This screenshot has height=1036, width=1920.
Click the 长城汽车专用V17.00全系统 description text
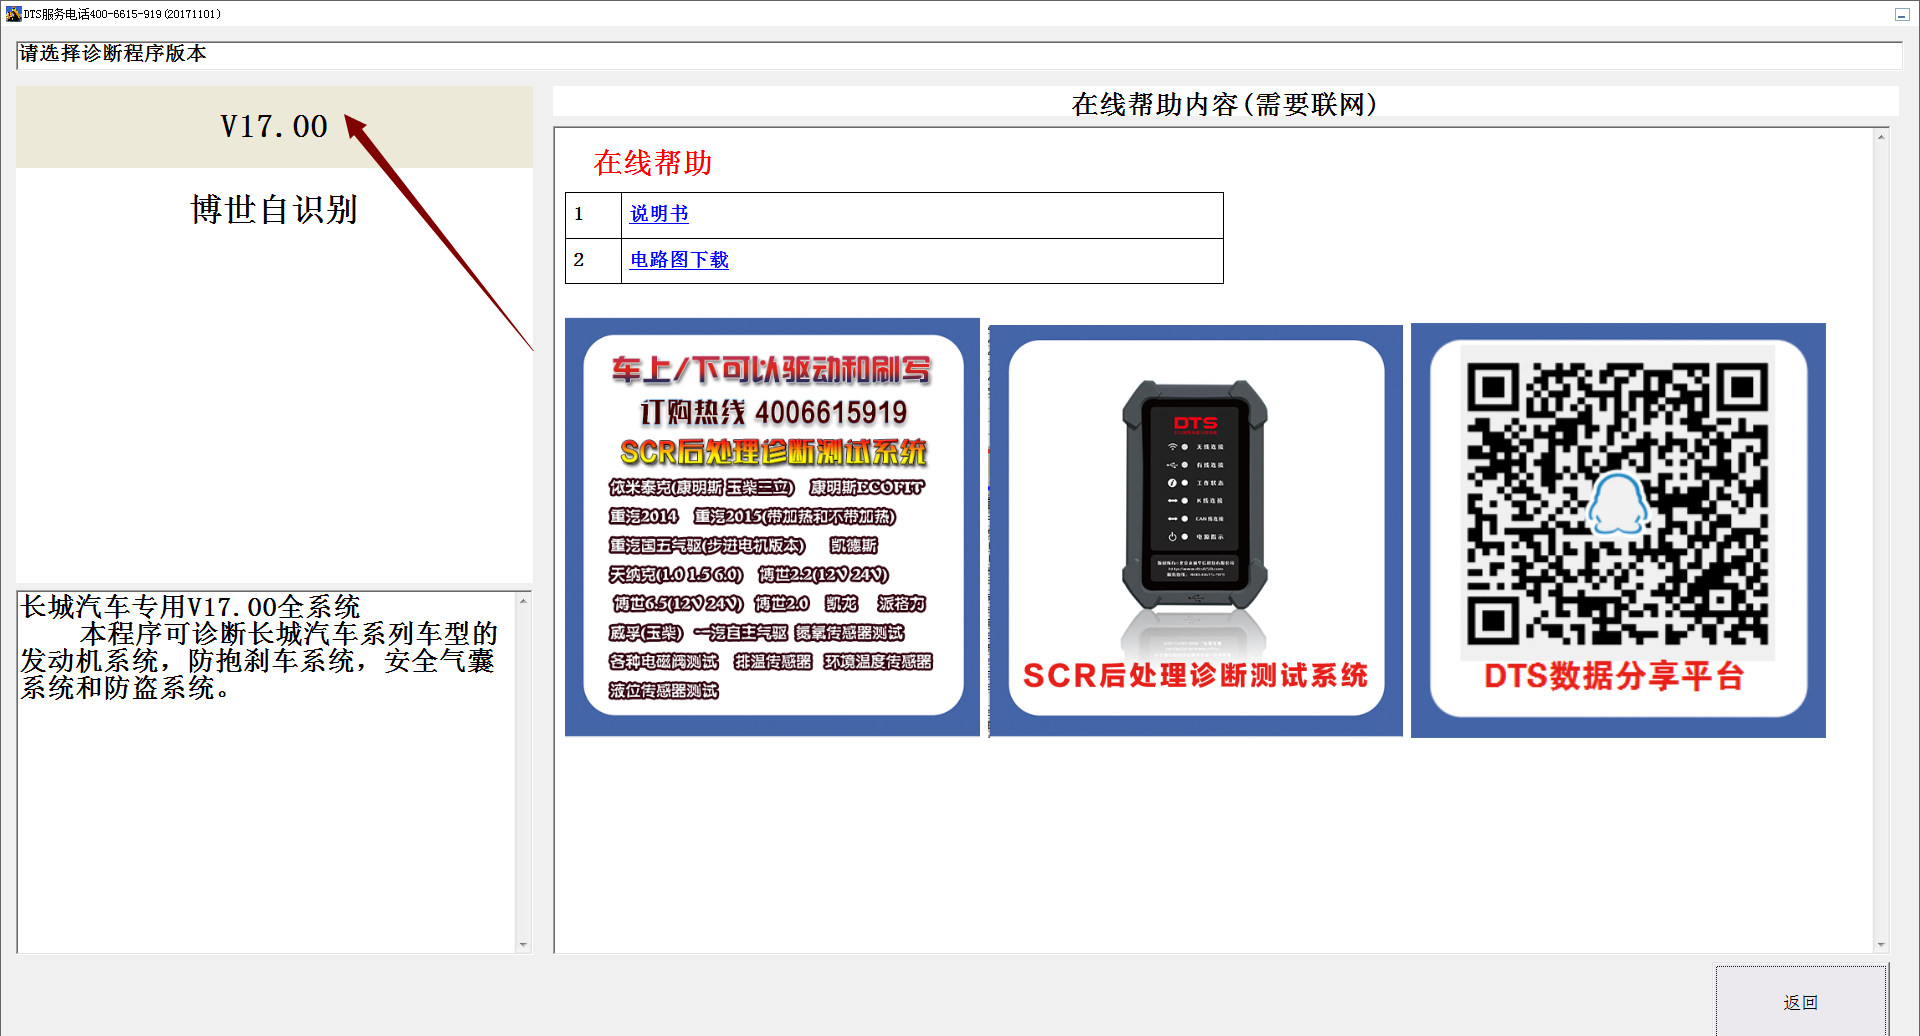pos(190,607)
